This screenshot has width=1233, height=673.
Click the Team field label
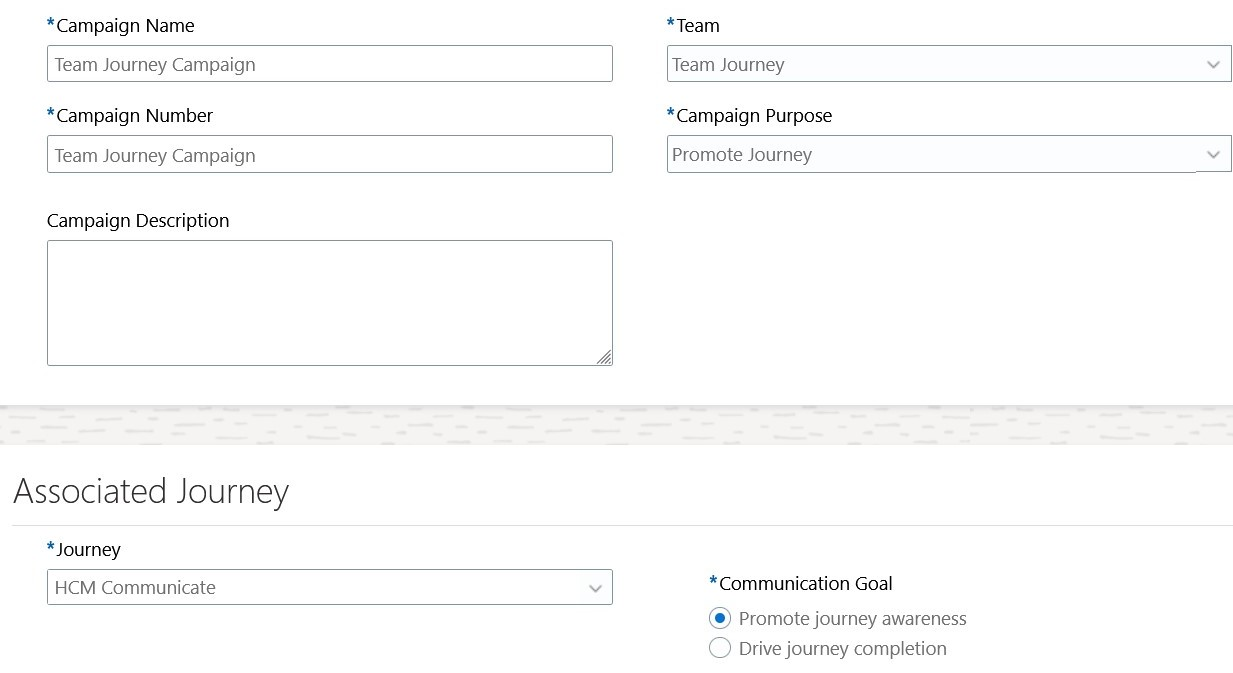(x=697, y=26)
